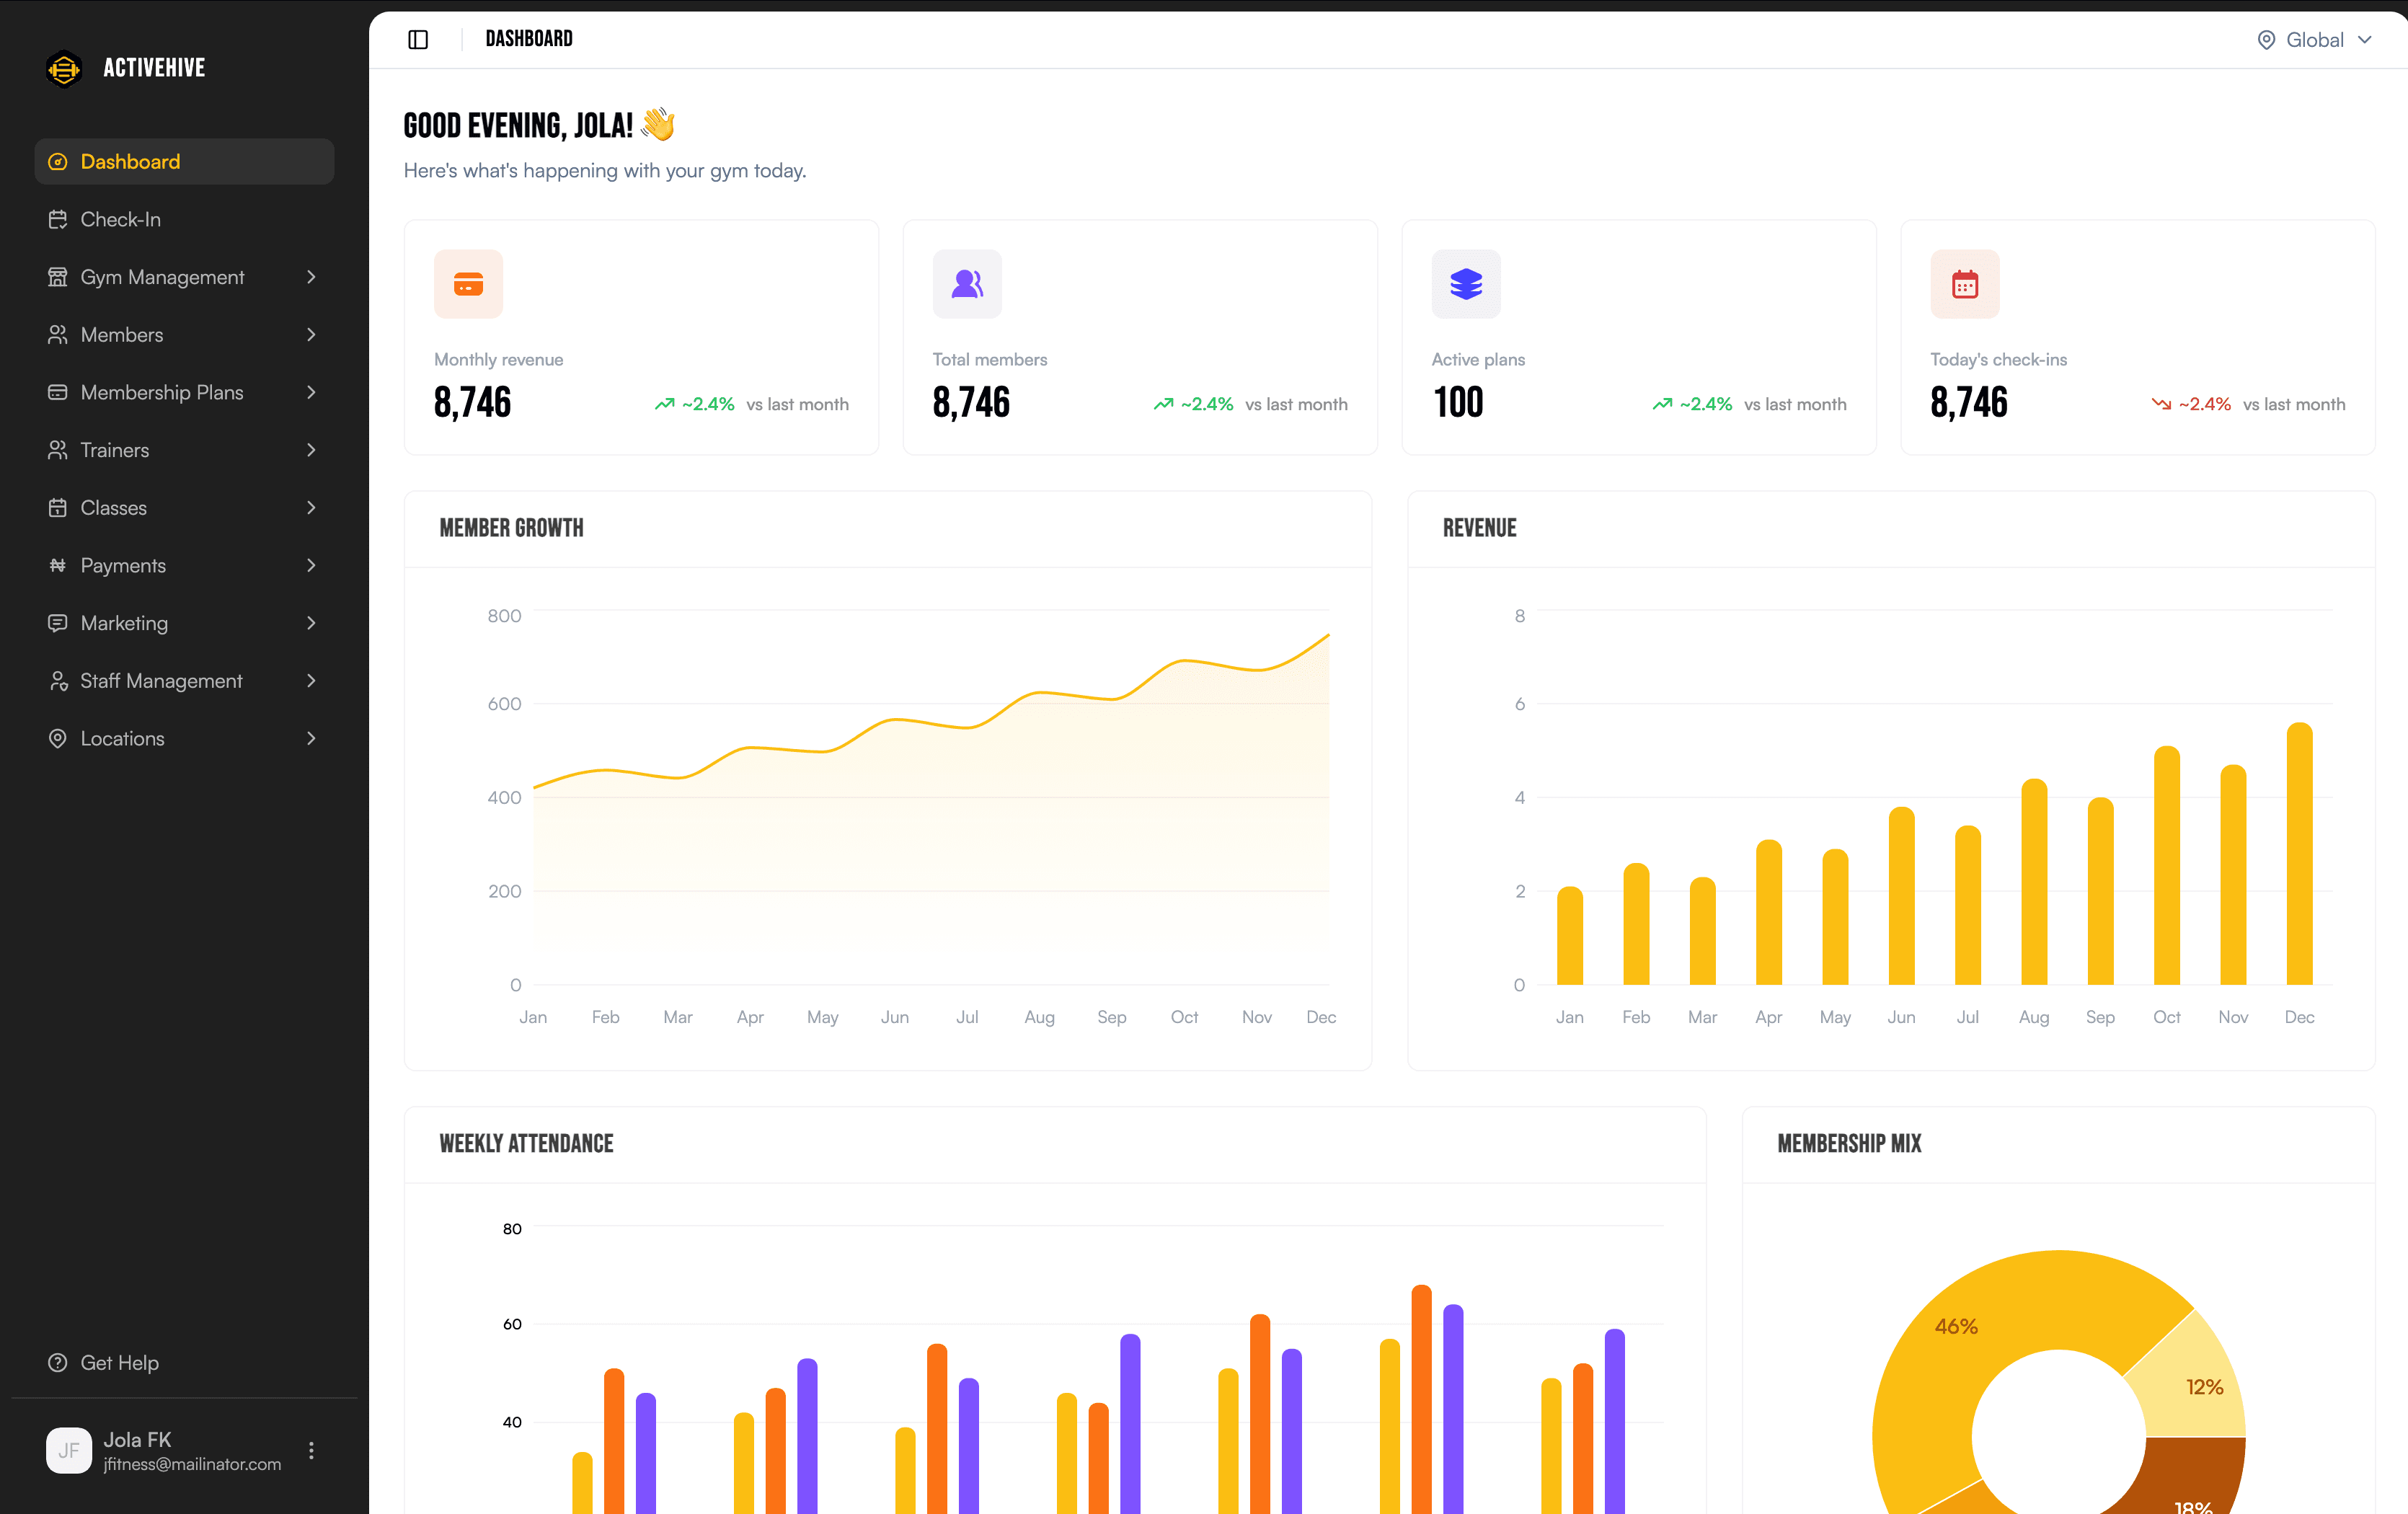Expand the Staff Management submenu chevron
The height and width of the screenshot is (1514, 2408).
[x=311, y=681]
